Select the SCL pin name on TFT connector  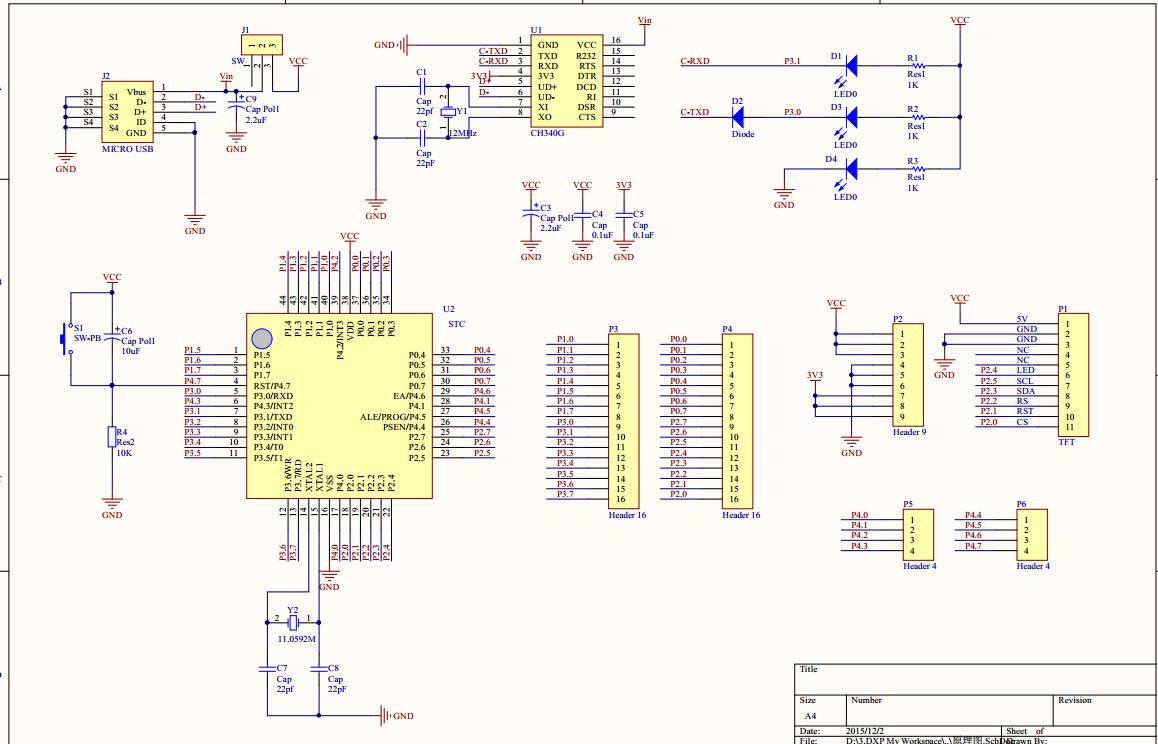[x=1025, y=381]
